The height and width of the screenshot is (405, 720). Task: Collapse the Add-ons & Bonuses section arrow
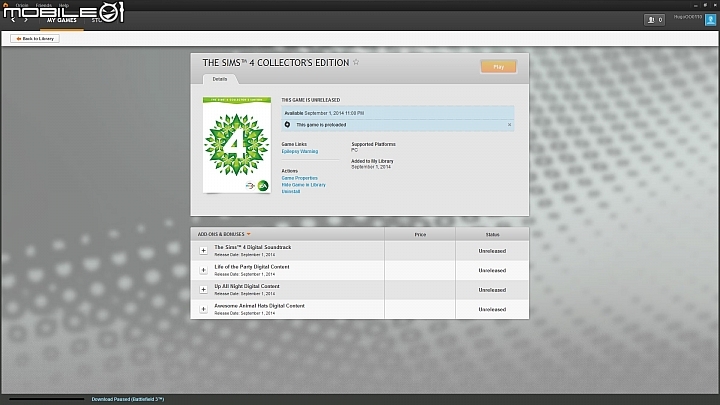(x=248, y=234)
